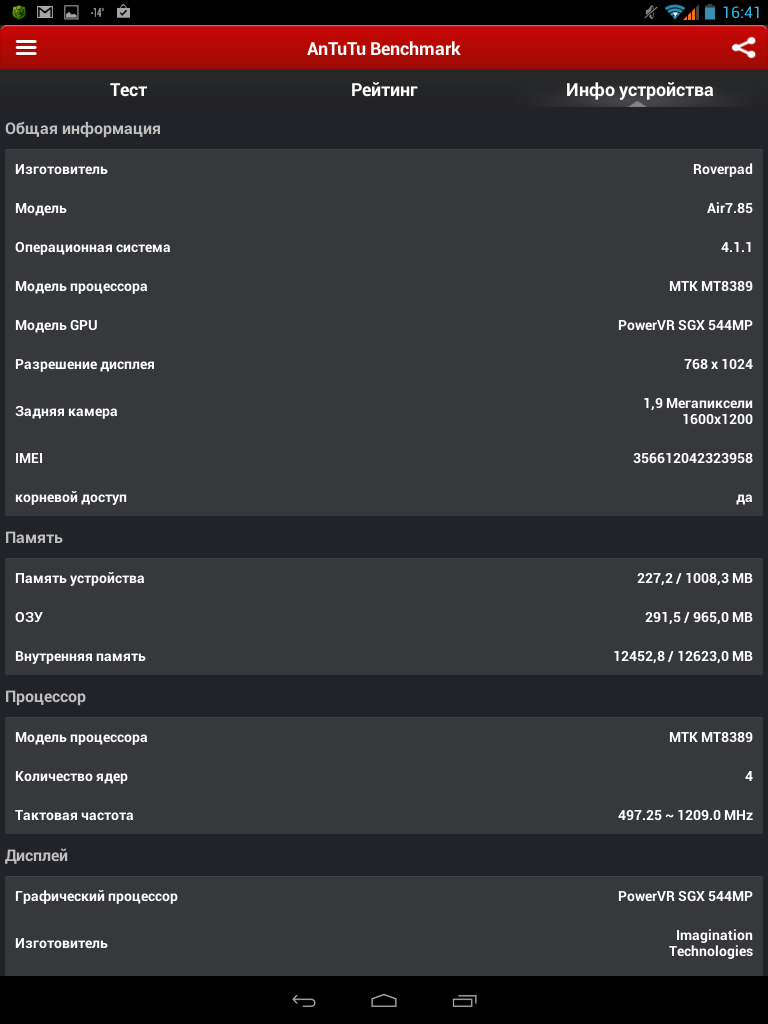Tap the IMEI row
768x1024 pixels.
(x=384, y=458)
